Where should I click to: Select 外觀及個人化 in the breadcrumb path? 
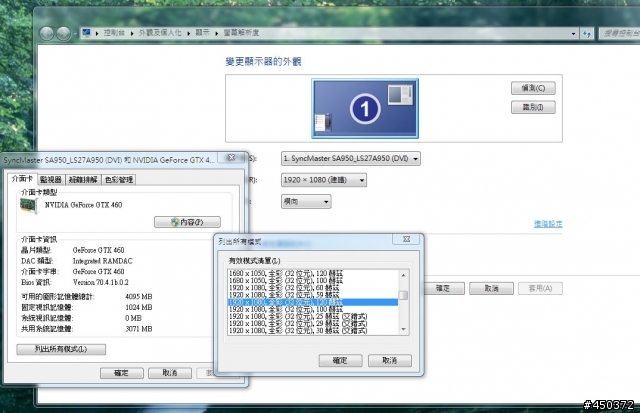coord(160,33)
